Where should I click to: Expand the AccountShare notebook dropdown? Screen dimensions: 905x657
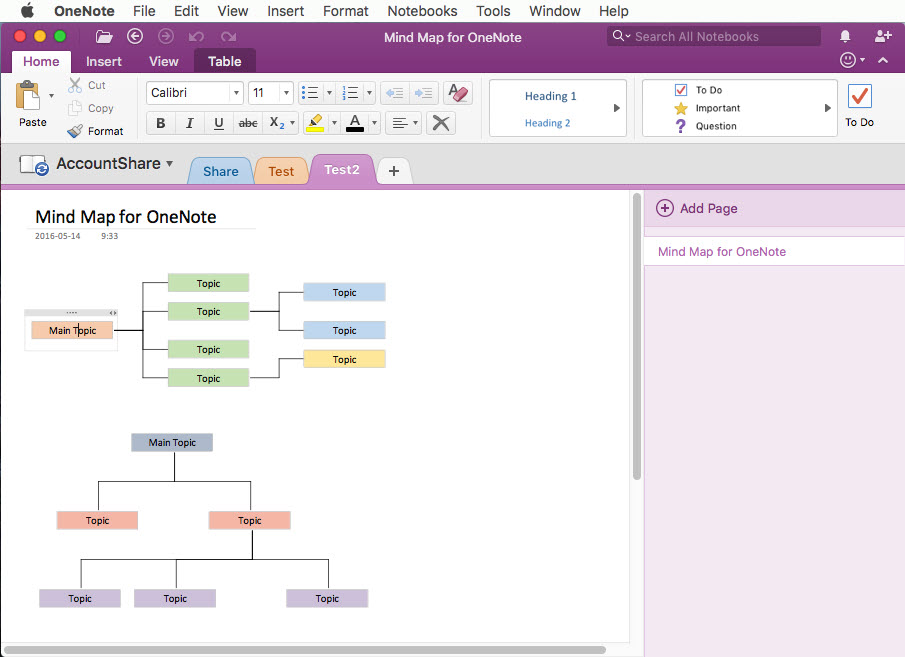(170, 163)
